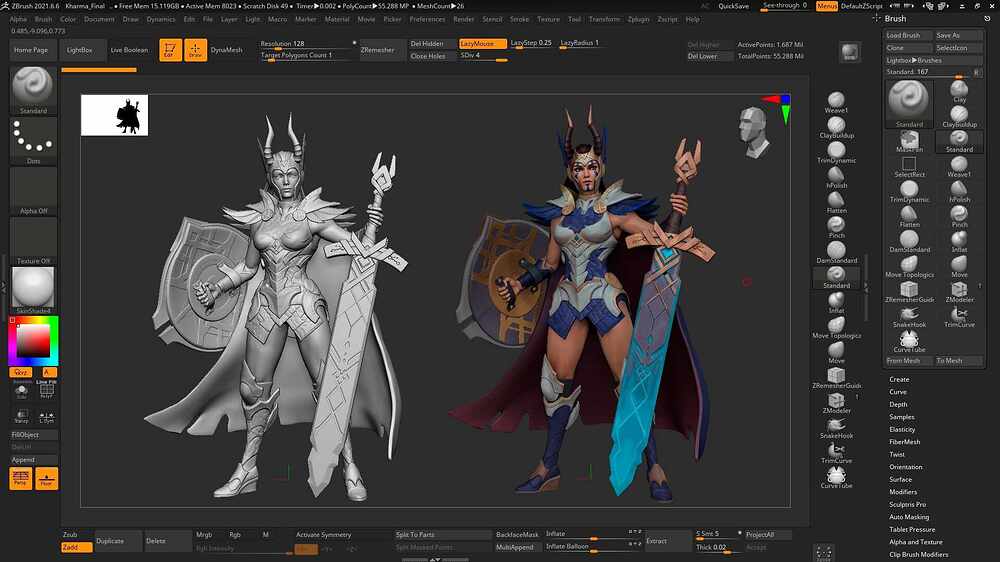Select the SnakeHook brush in the side shelf
Screen dimensions: 1000x562
point(836,427)
